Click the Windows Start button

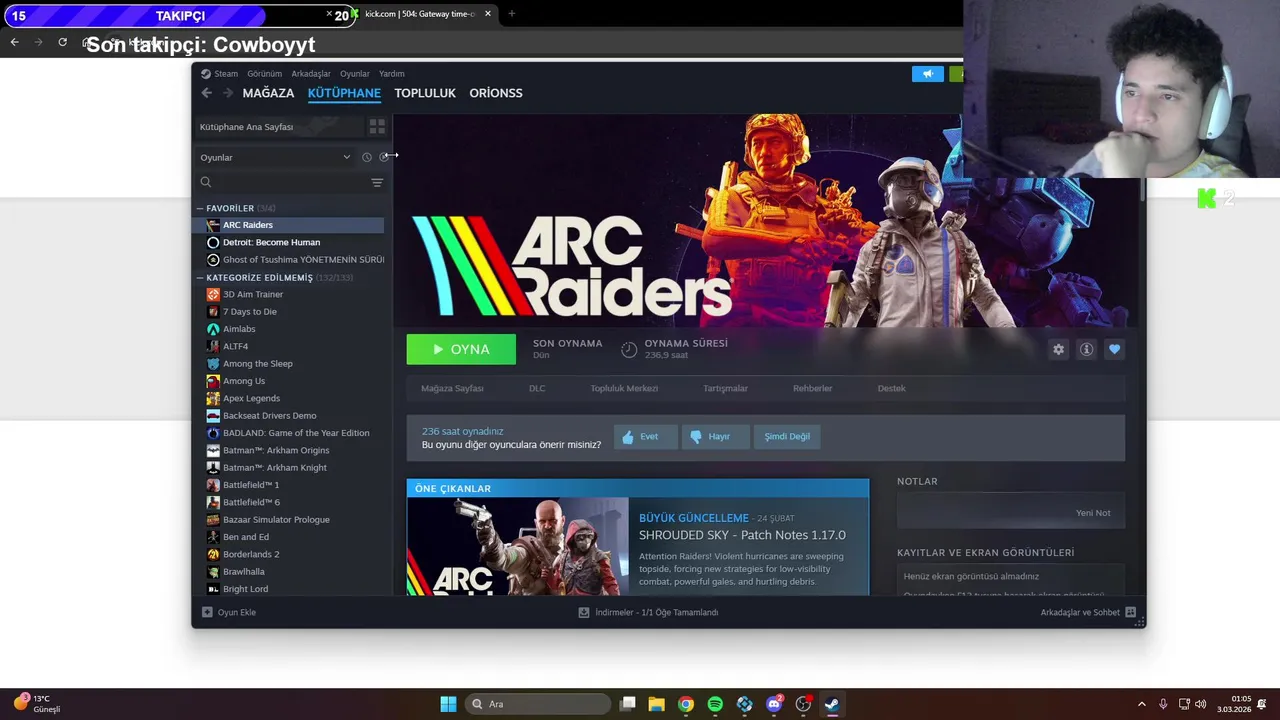pos(448,704)
